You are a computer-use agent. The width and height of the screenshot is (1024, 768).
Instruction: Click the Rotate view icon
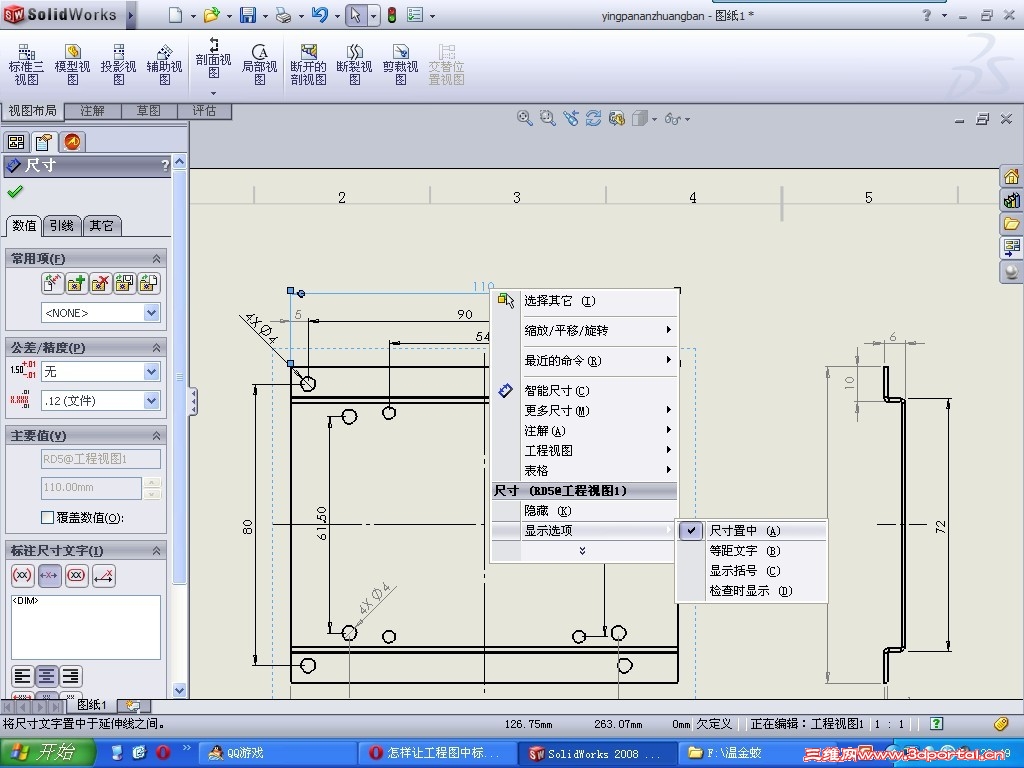tap(593, 118)
